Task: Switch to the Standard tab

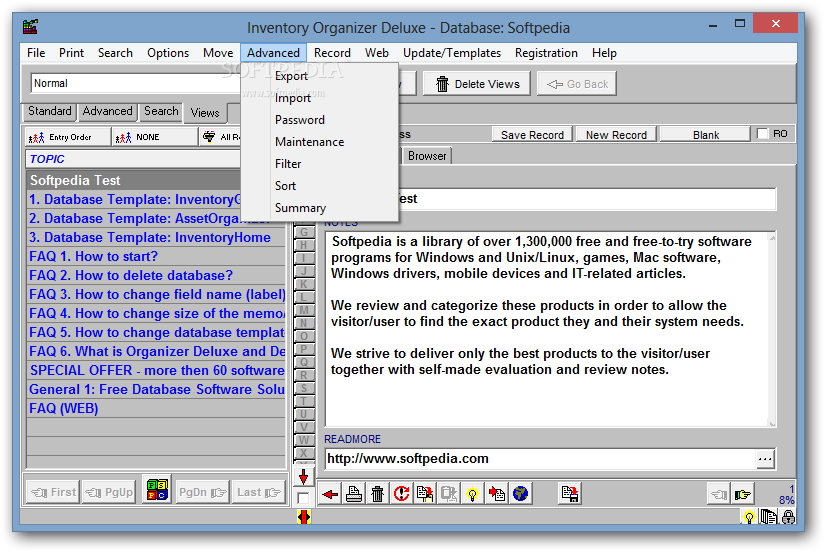Action: pyautogui.click(x=49, y=112)
